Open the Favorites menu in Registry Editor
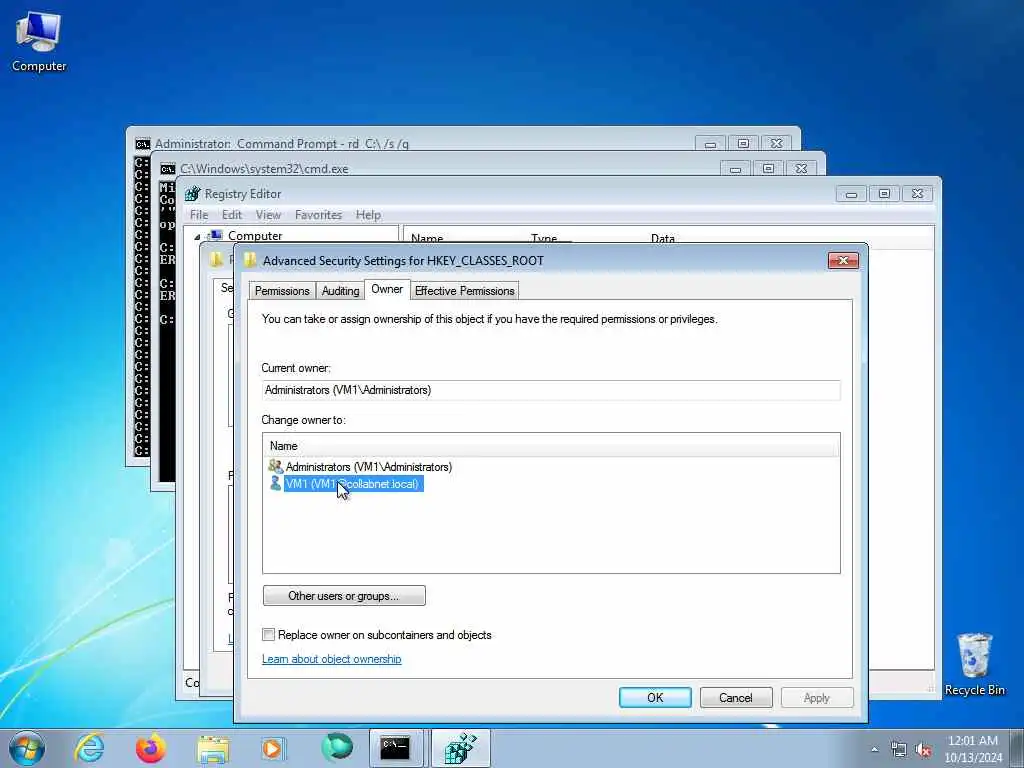This screenshot has width=1024, height=768. click(319, 215)
